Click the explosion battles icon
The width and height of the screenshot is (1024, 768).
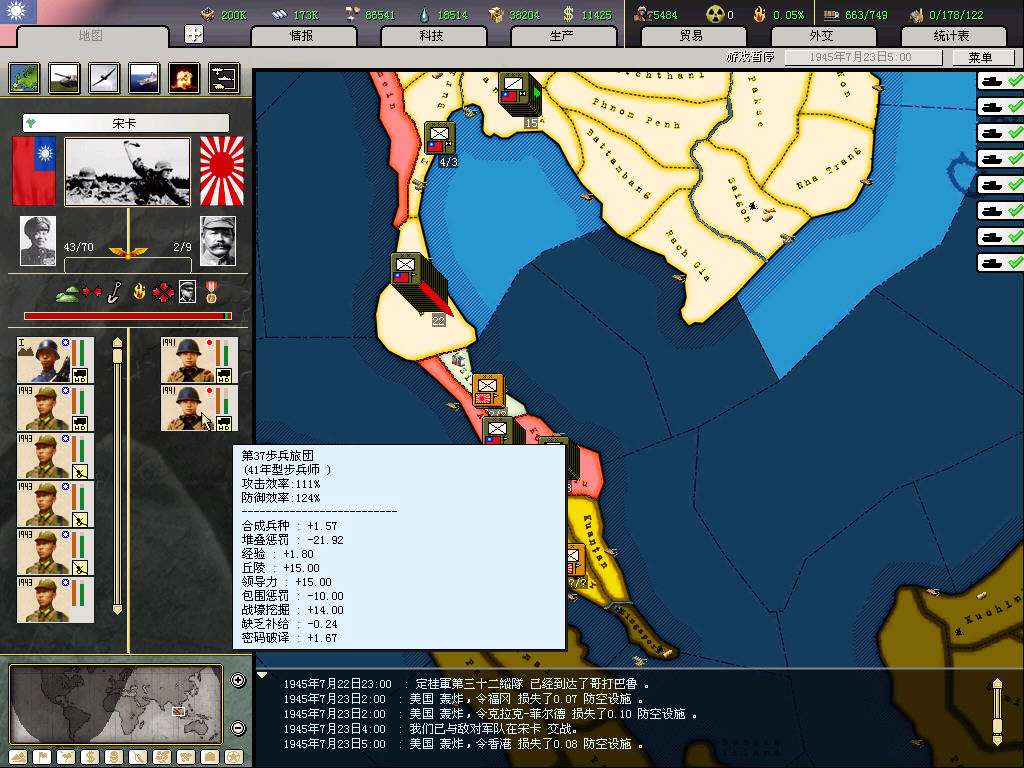[184, 78]
